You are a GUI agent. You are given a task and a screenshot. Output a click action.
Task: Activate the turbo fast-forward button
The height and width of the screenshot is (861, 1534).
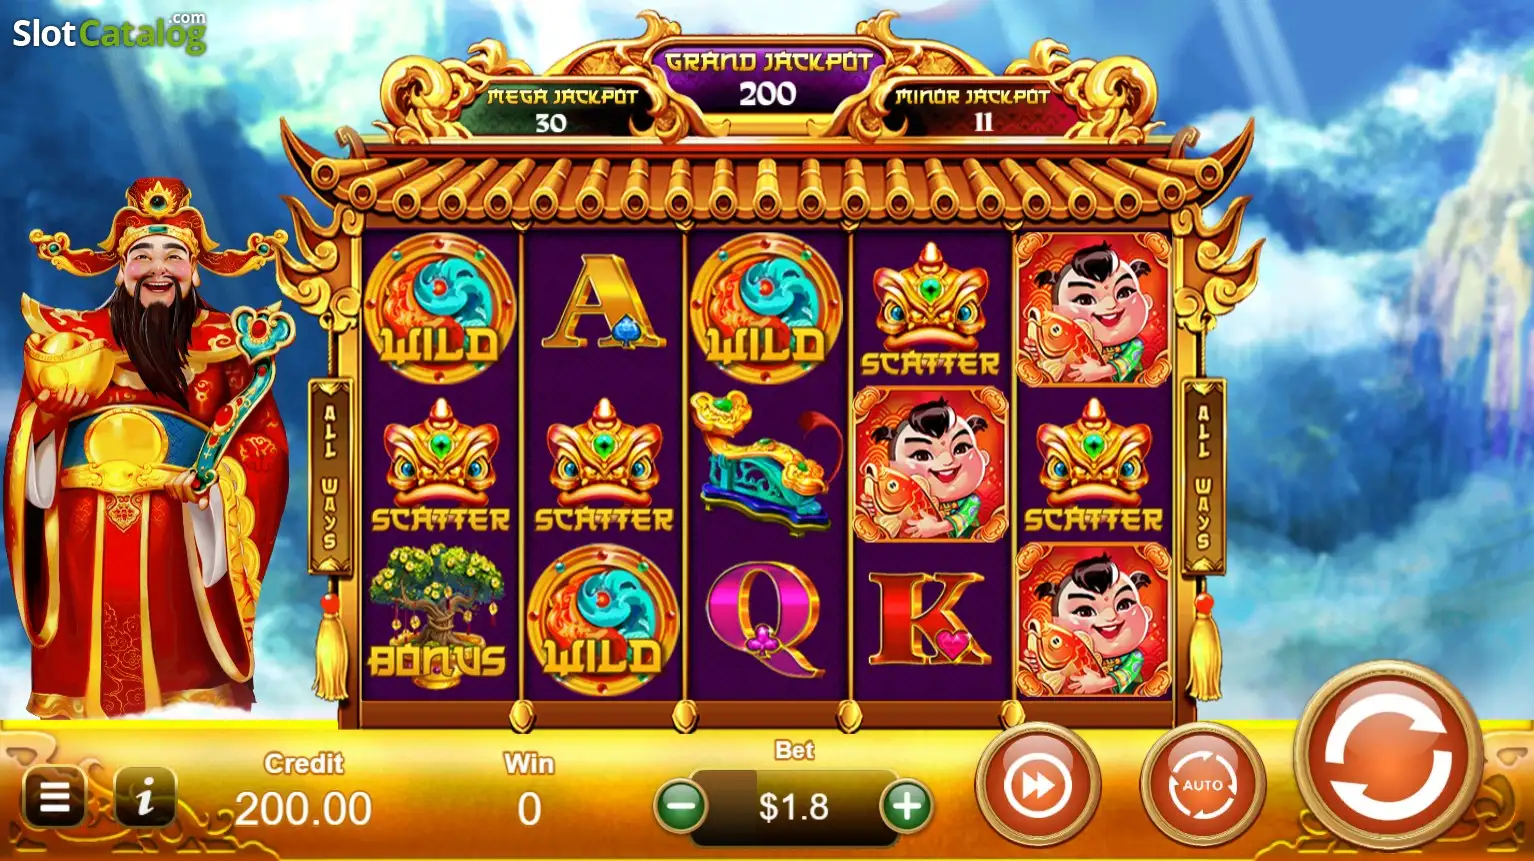(x=1037, y=786)
